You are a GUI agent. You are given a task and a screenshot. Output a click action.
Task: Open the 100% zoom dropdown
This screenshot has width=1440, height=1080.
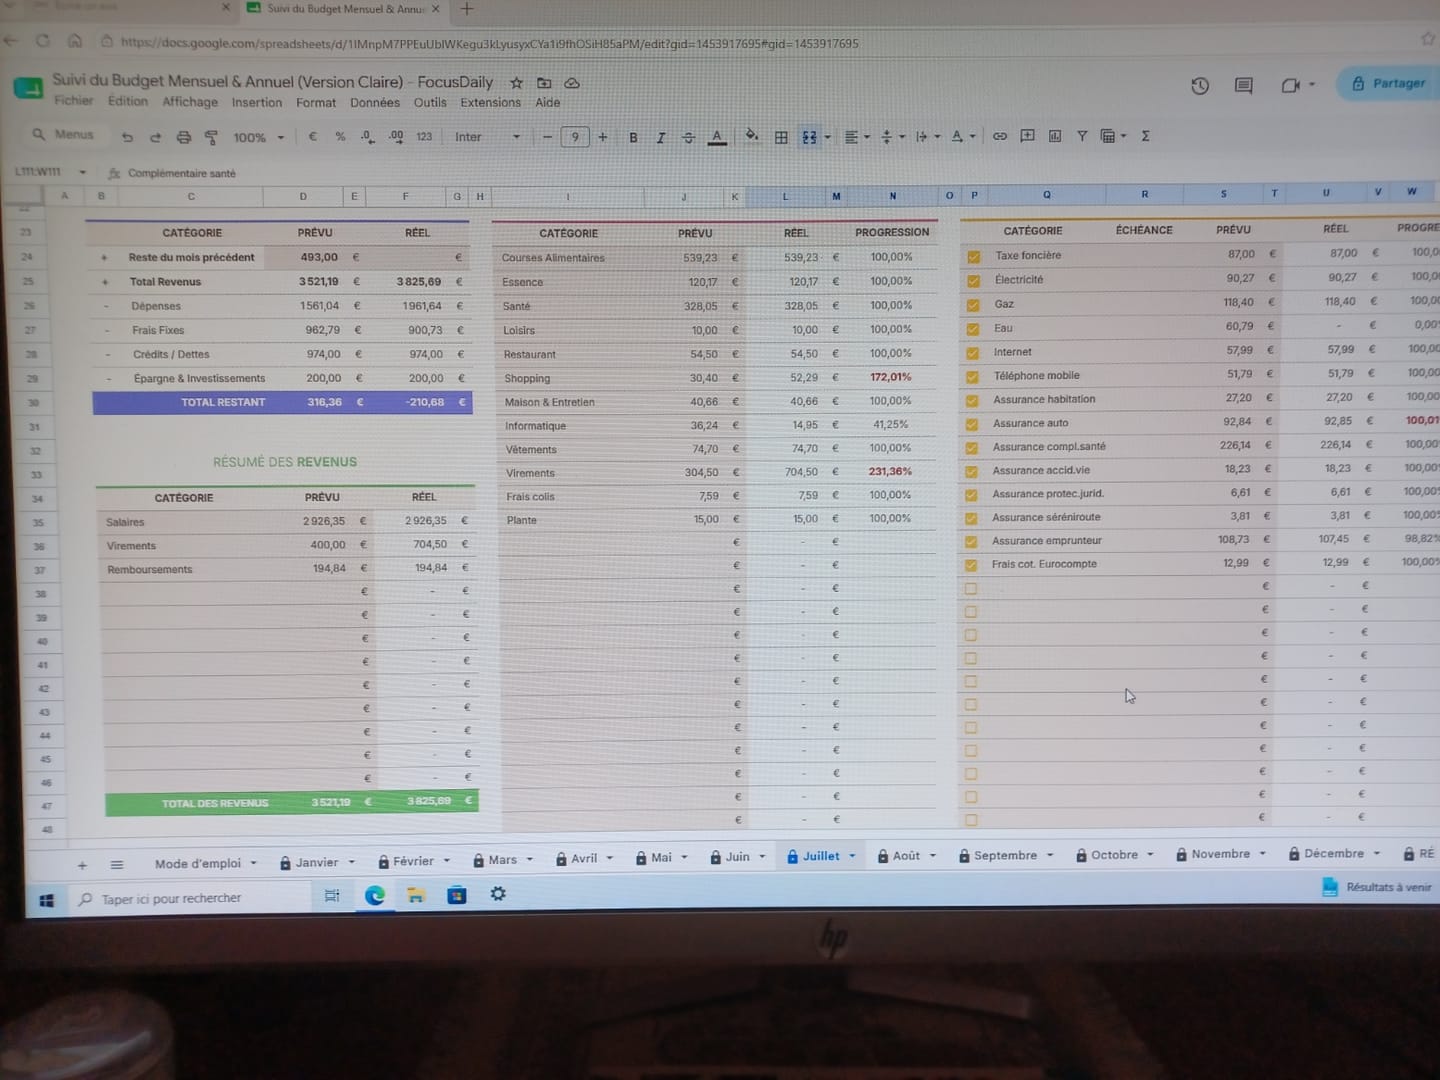(259, 138)
